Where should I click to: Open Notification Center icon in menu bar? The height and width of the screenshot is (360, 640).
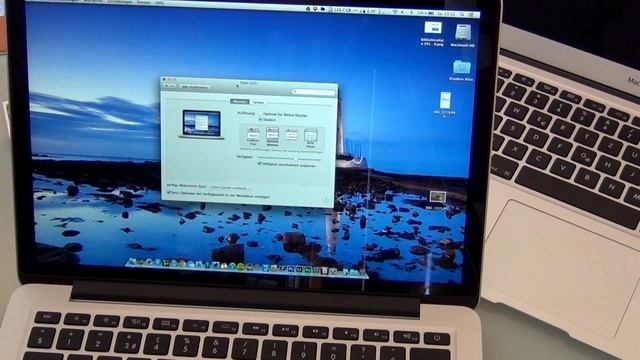pos(471,15)
